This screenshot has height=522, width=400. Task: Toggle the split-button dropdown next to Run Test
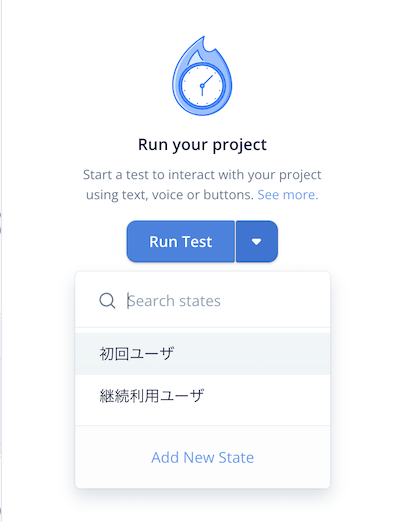pos(257,241)
